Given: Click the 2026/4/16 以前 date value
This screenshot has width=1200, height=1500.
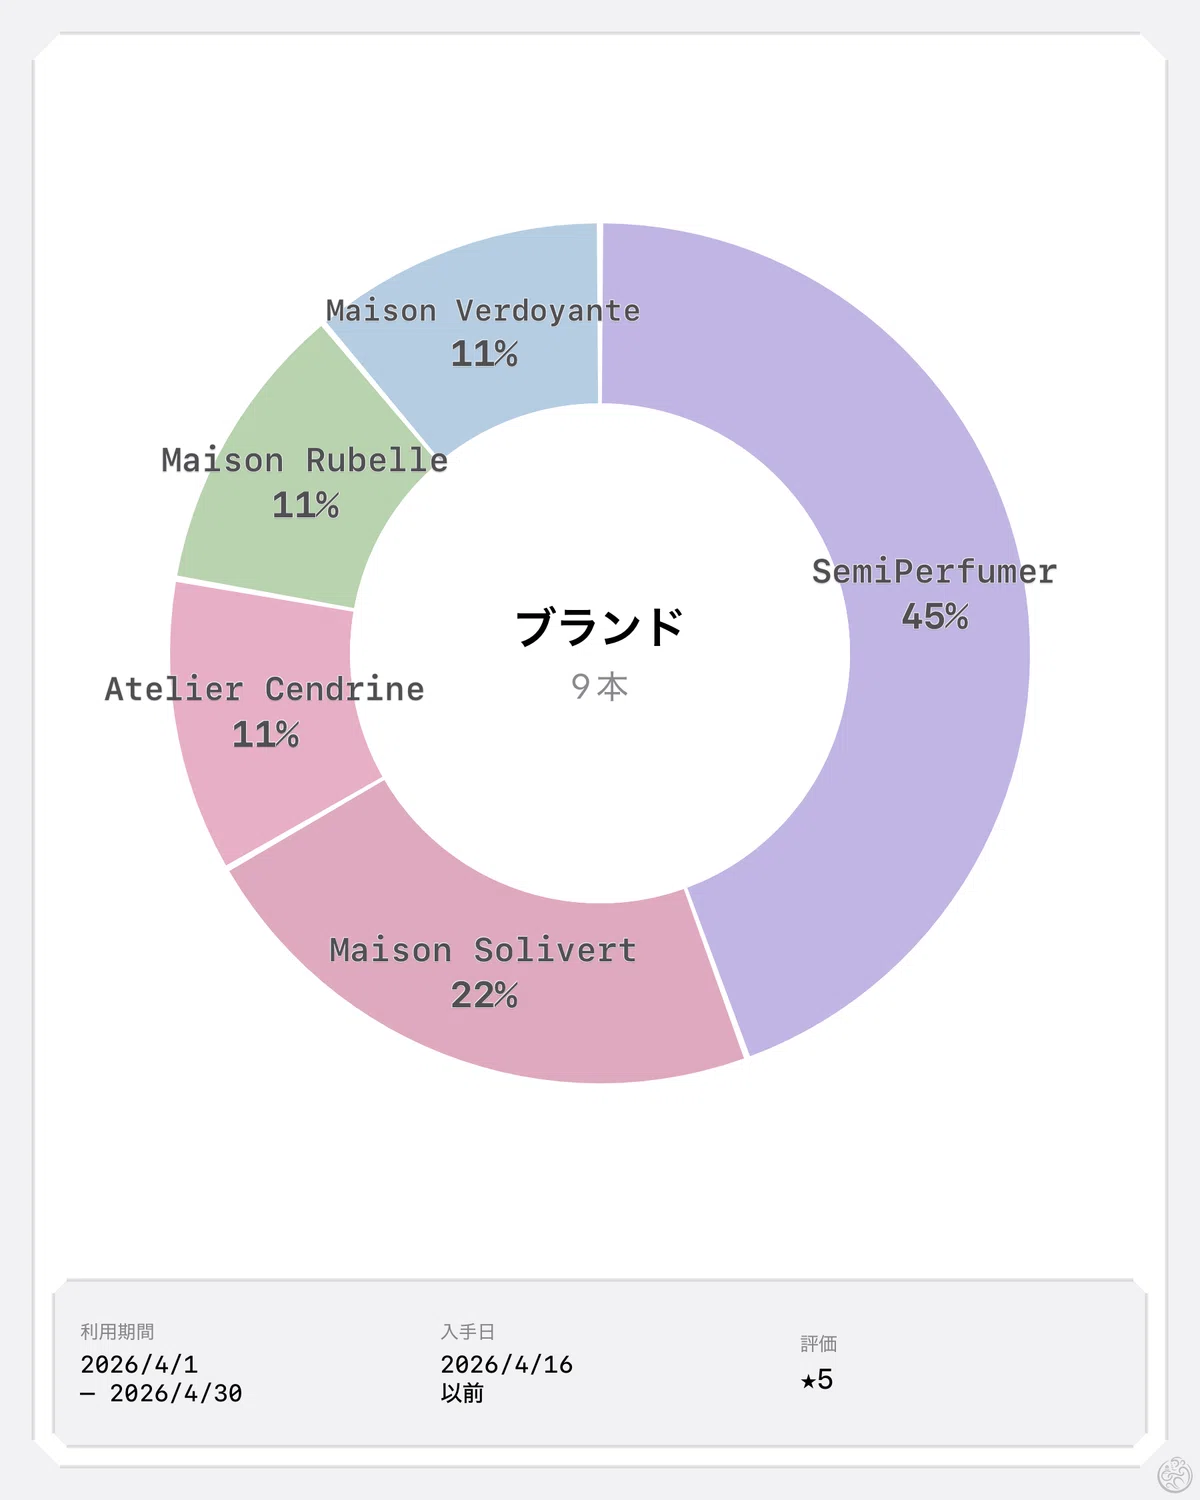Looking at the screenshot, I should [507, 1378].
